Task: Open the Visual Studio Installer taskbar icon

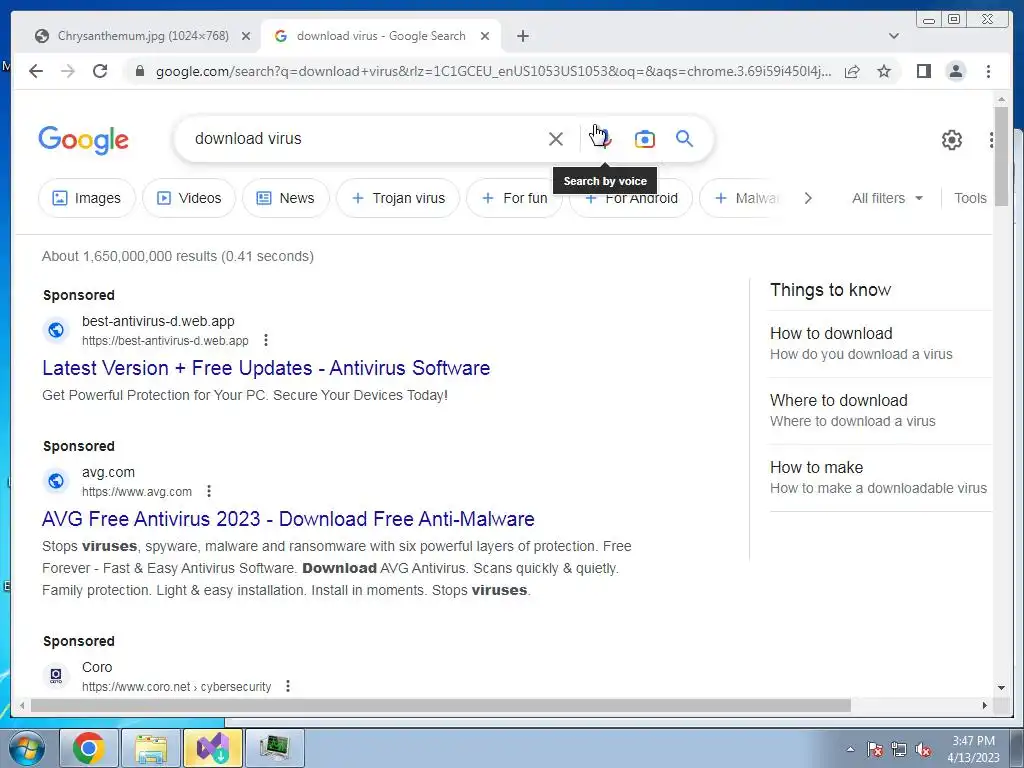Action: (x=213, y=748)
